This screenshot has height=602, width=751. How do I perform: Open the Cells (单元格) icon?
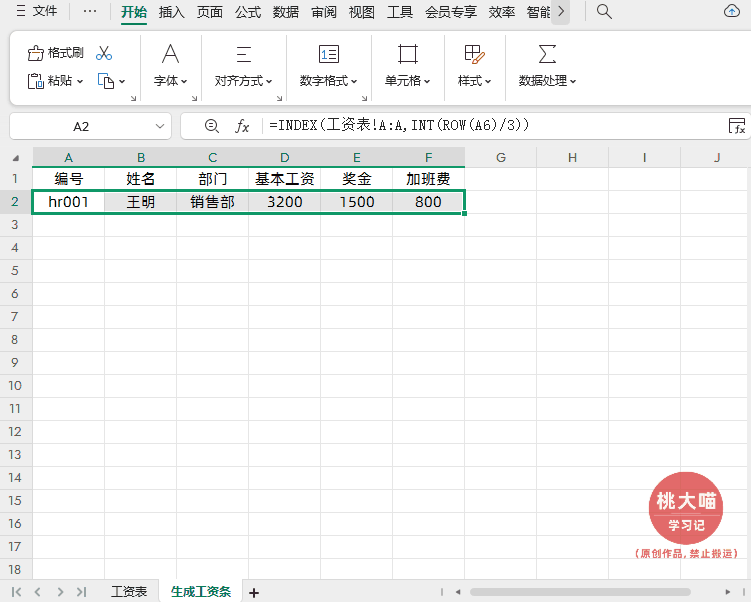click(x=408, y=54)
